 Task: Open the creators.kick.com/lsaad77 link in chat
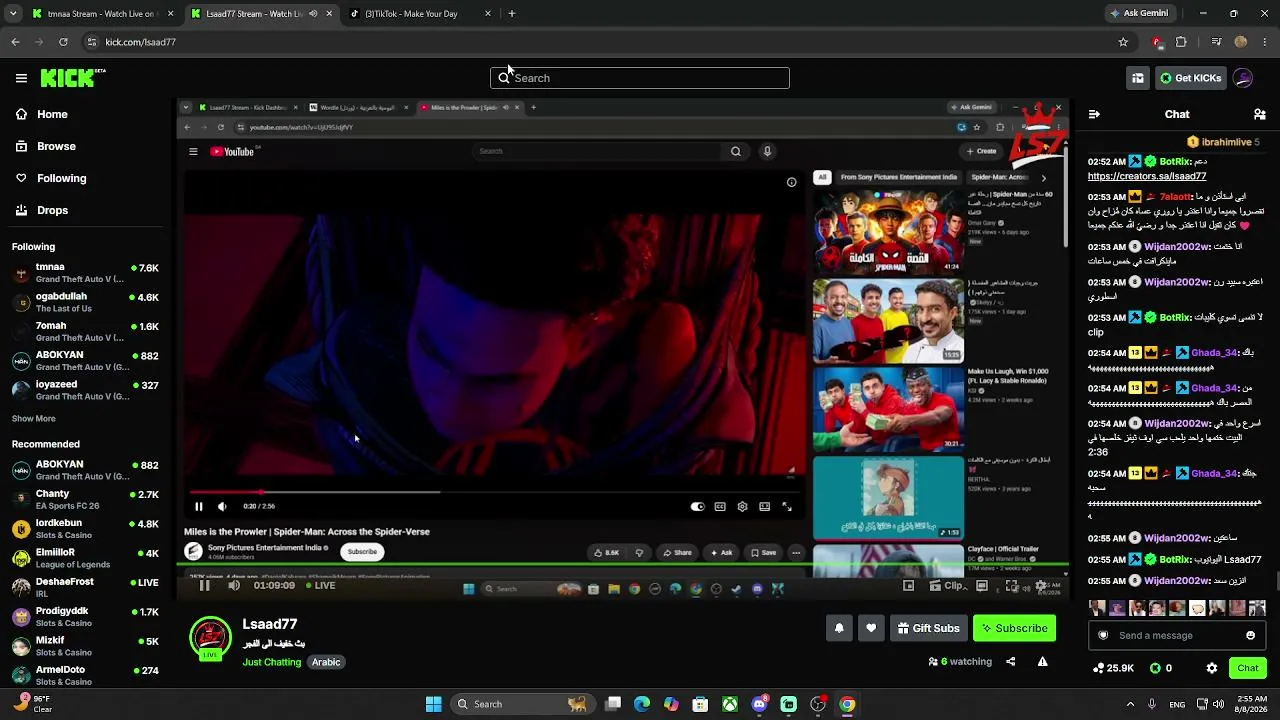coord(1147,176)
